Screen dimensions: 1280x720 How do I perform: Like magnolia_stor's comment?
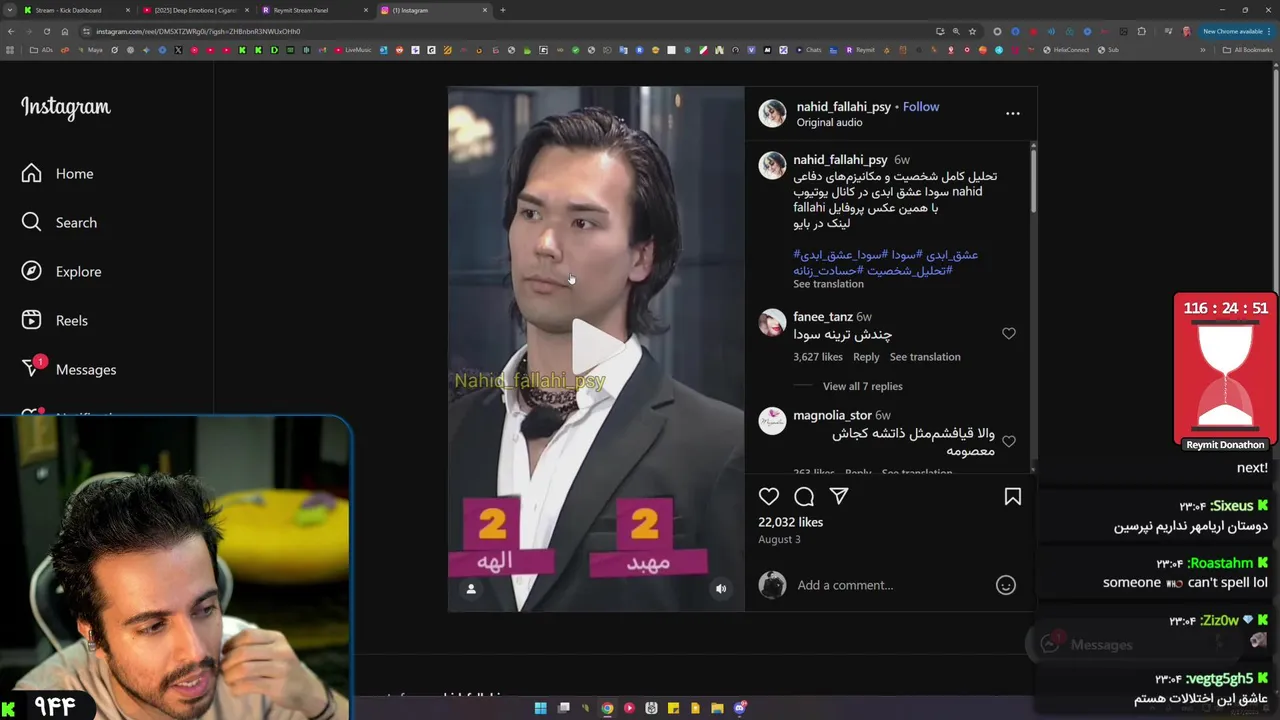pyautogui.click(x=1009, y=441)
